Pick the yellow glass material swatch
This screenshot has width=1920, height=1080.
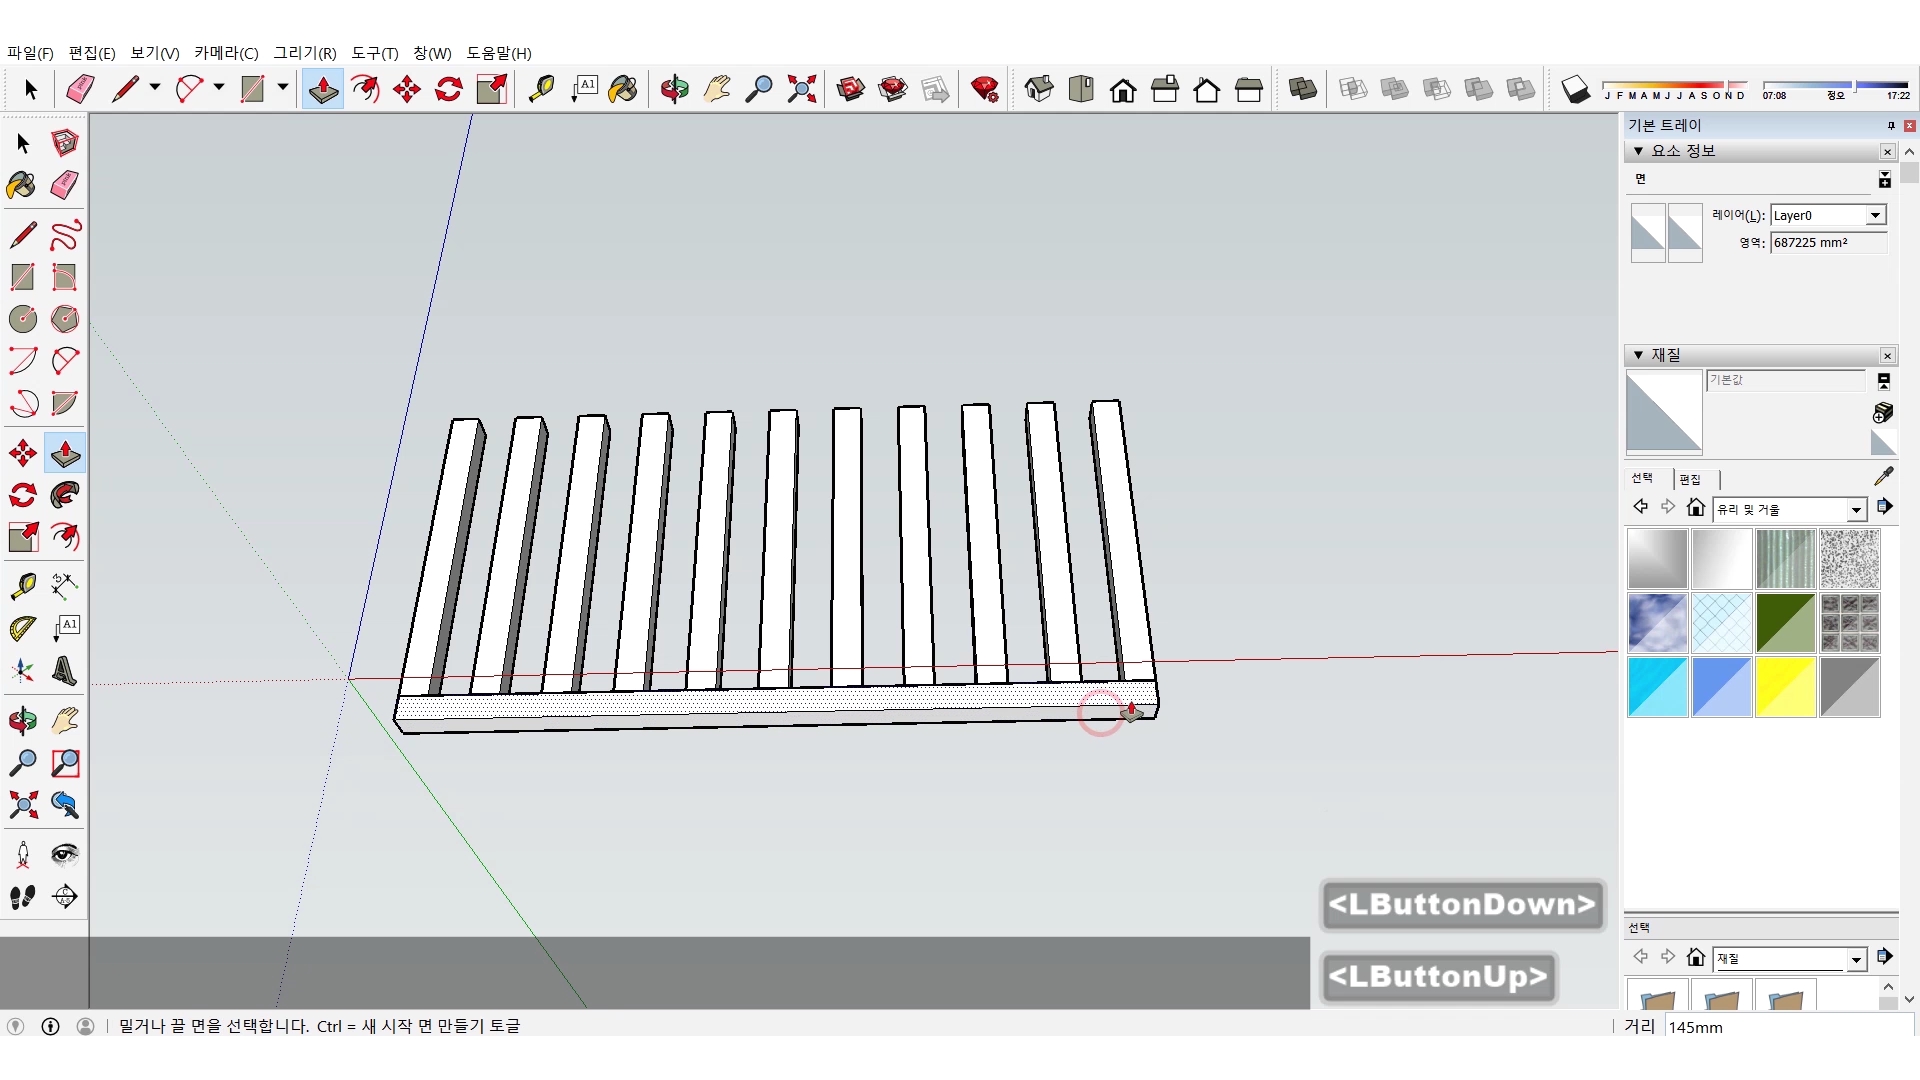click(x=1785, y=687)
